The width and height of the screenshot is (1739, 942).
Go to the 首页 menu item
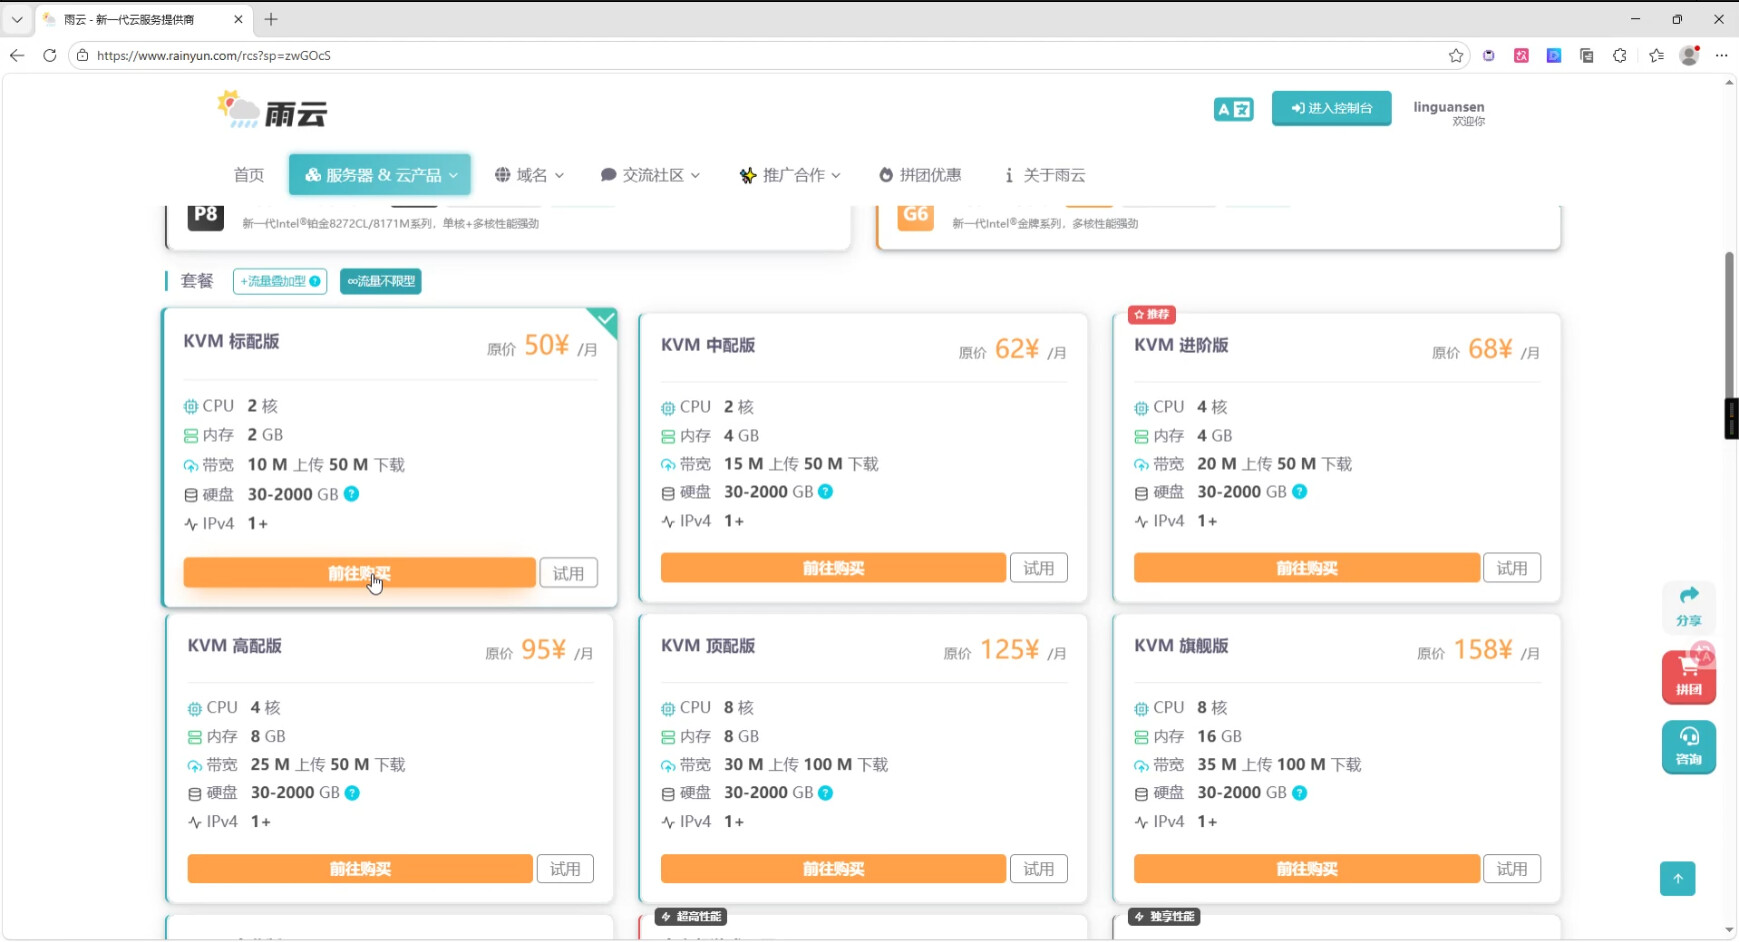[x=249, y=175]
